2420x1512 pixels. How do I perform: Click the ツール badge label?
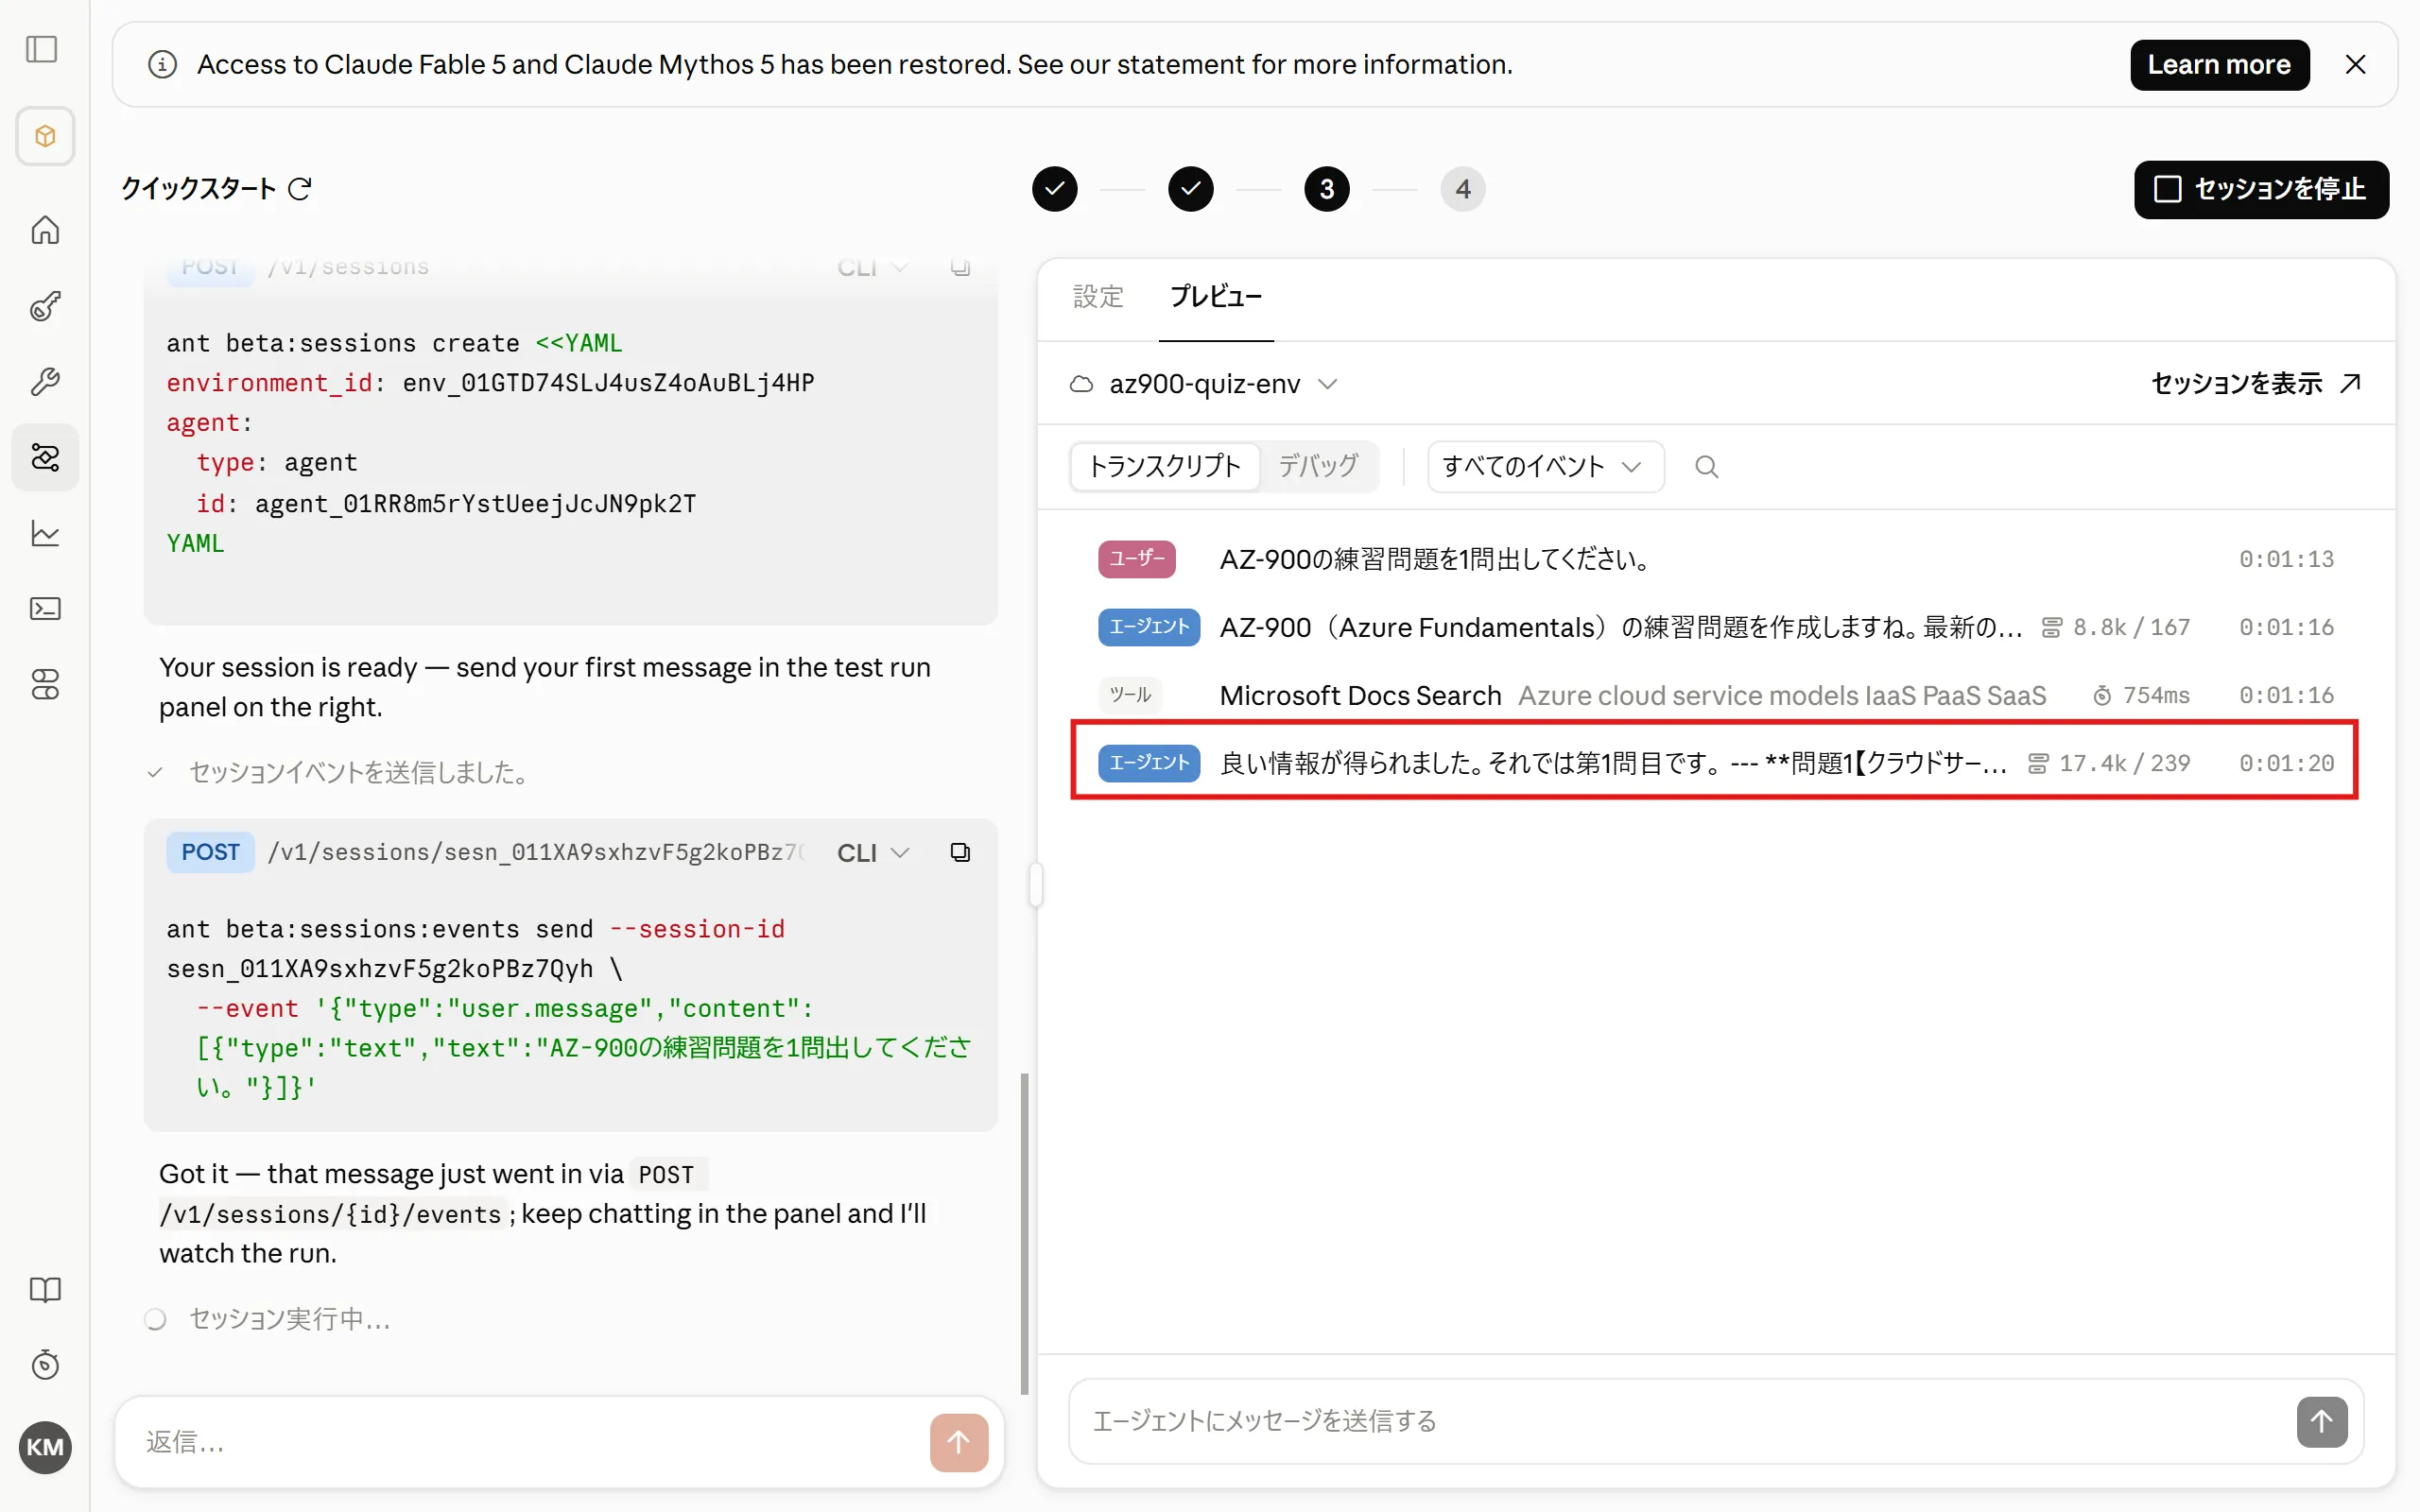point(1130,695)
